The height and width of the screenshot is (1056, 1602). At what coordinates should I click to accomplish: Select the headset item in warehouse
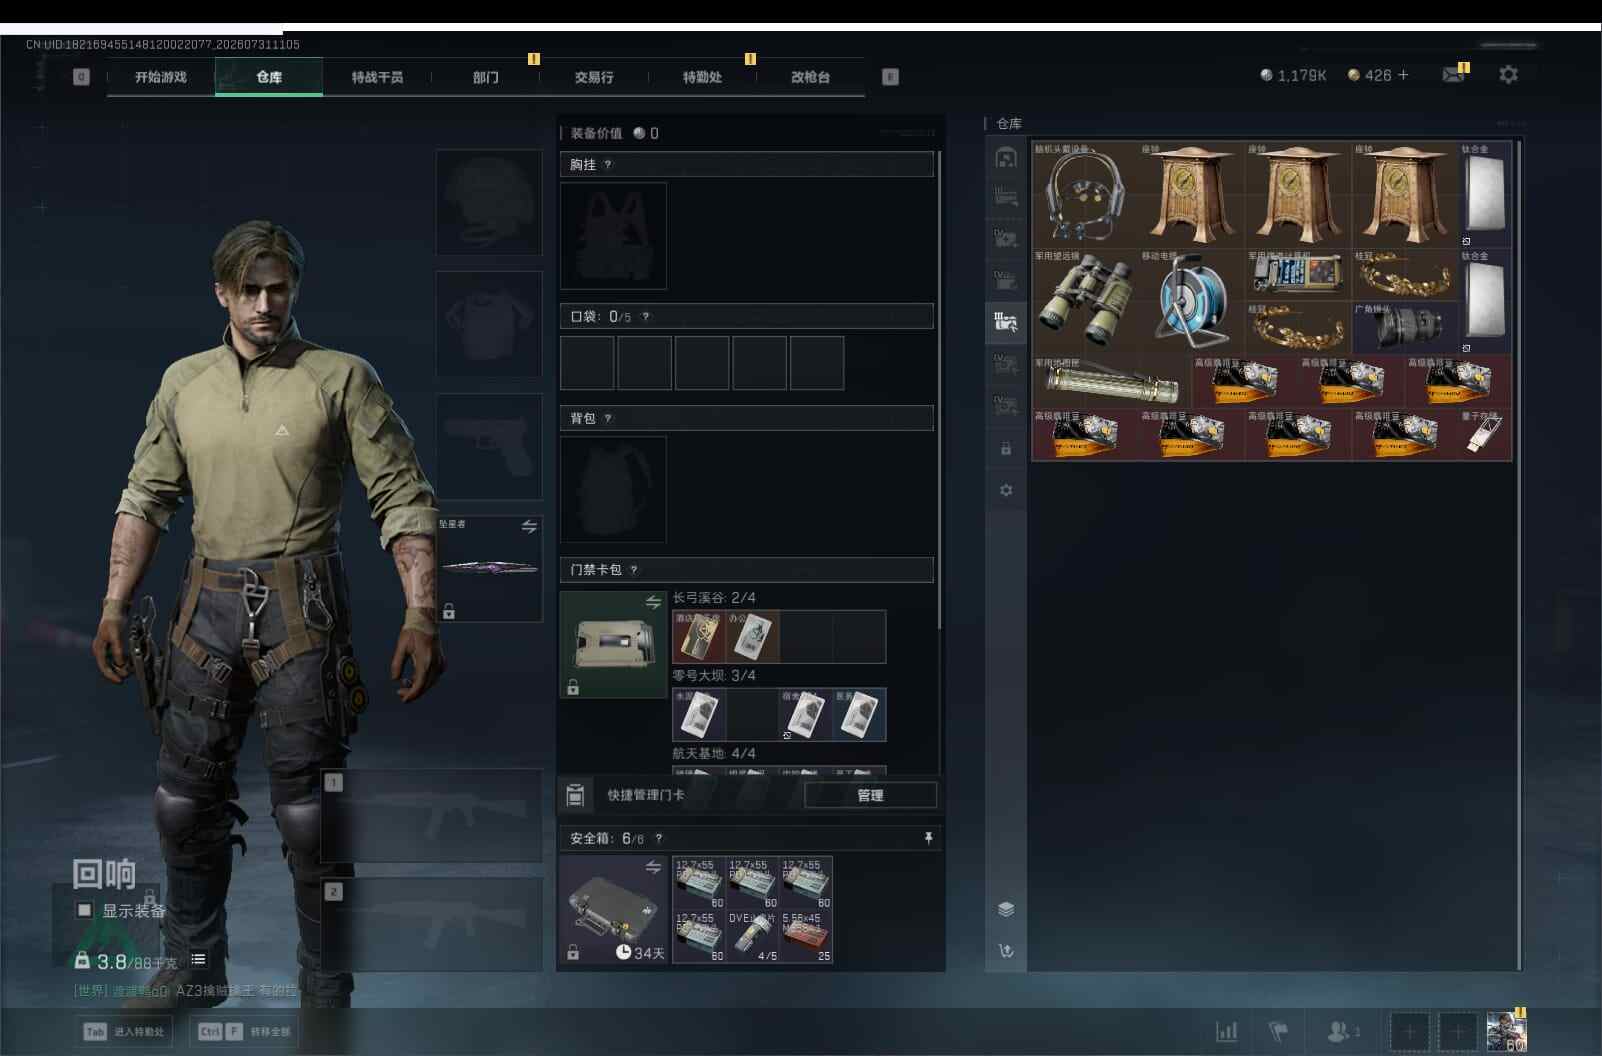click(1085, 195)
